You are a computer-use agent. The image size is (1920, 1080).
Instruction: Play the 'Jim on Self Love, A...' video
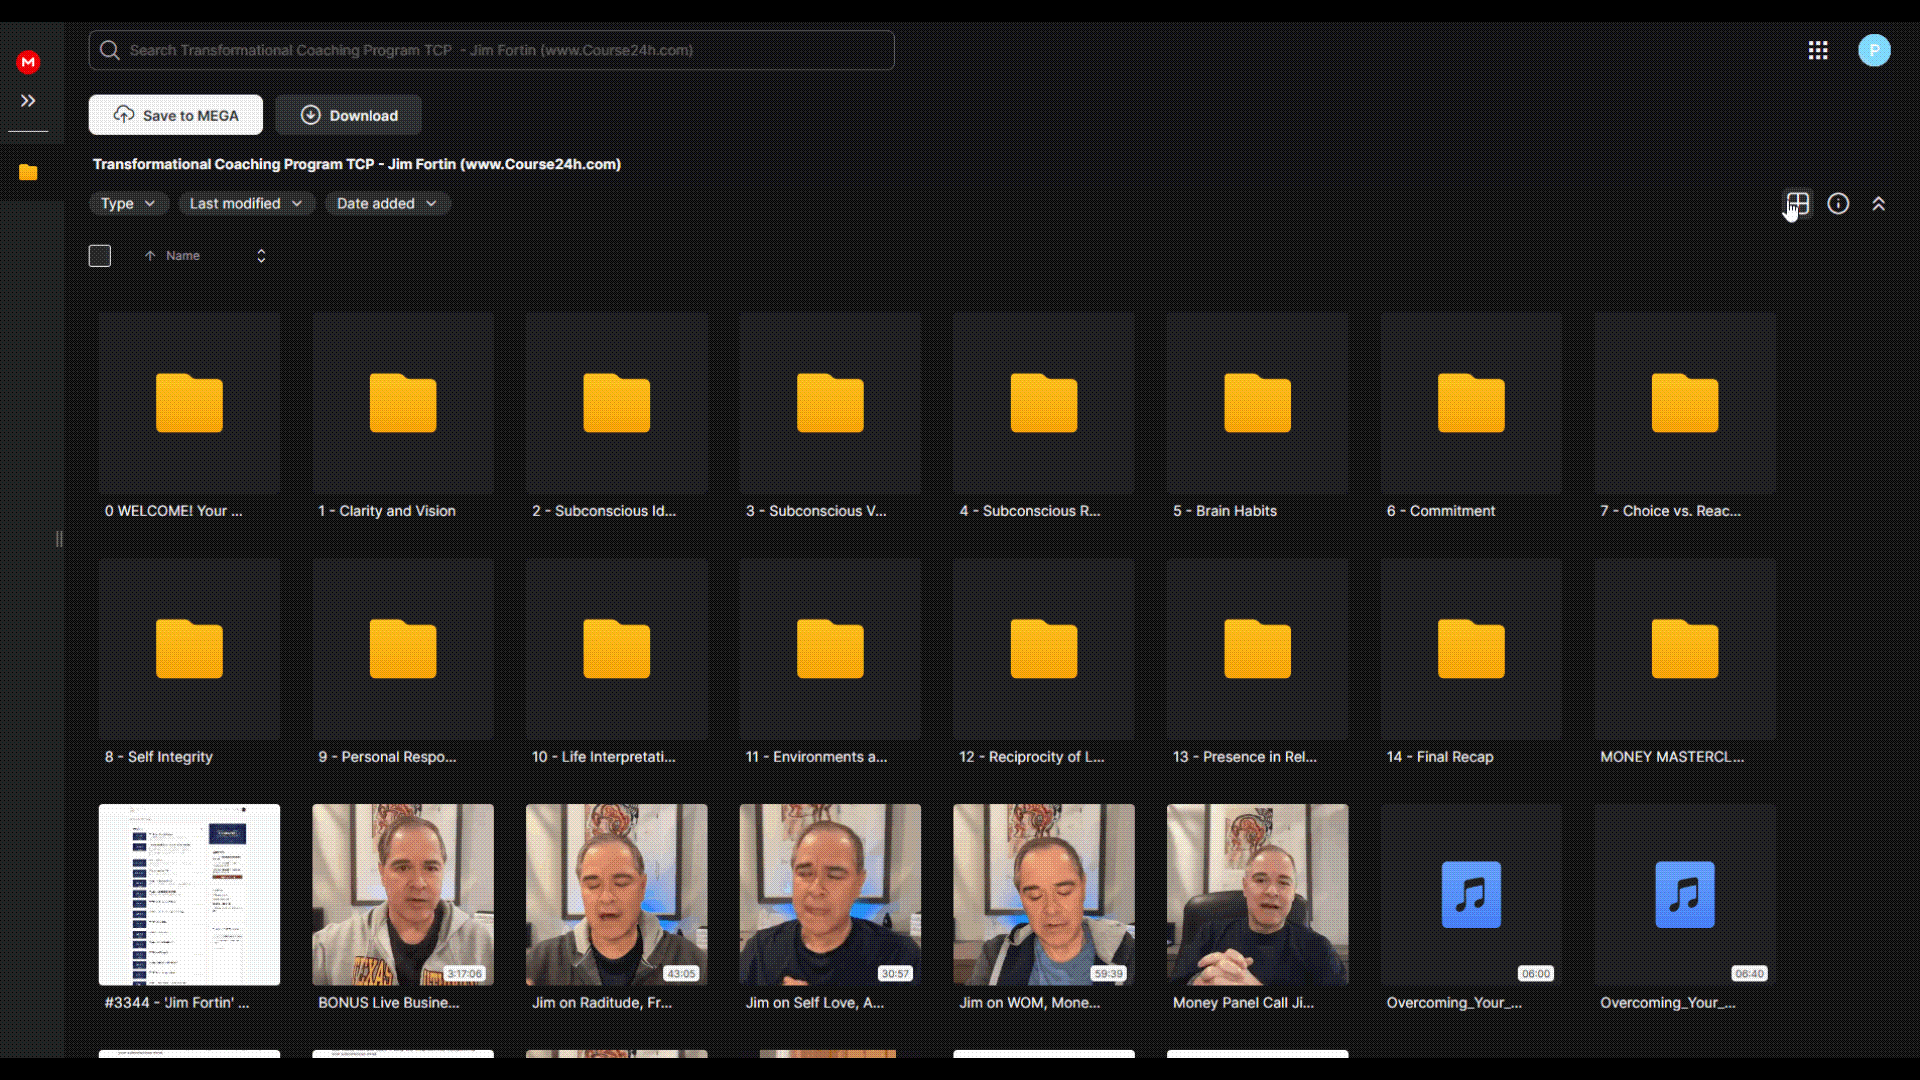(830, 894)
